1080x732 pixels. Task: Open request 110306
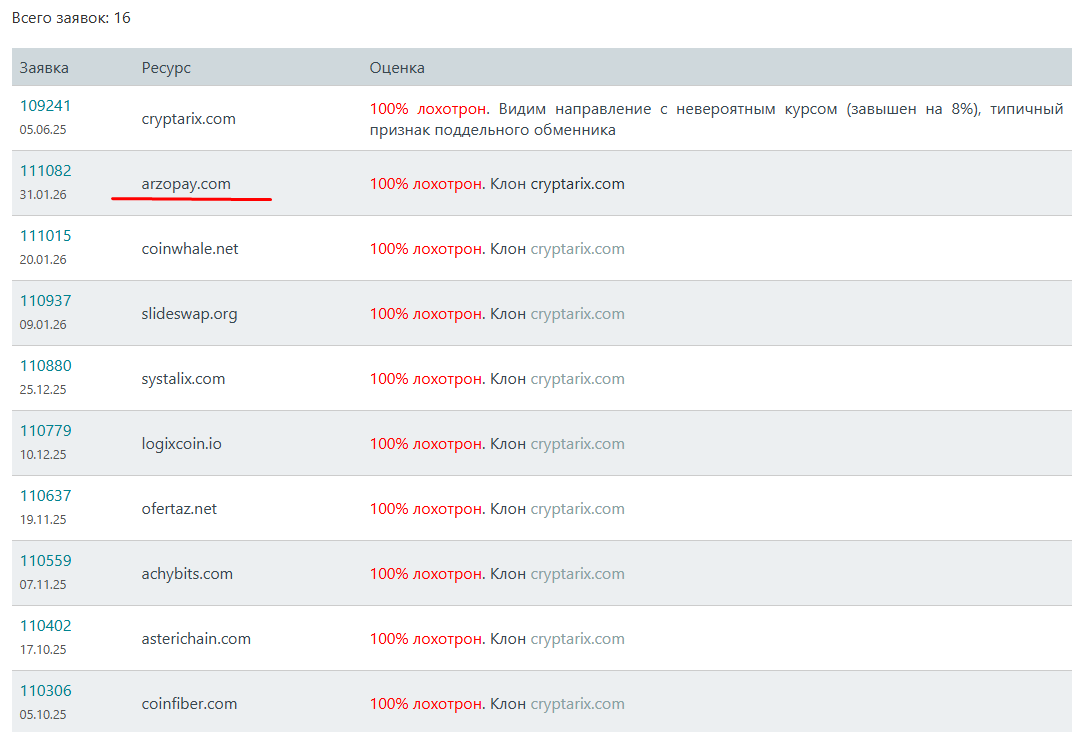[46, 691]
